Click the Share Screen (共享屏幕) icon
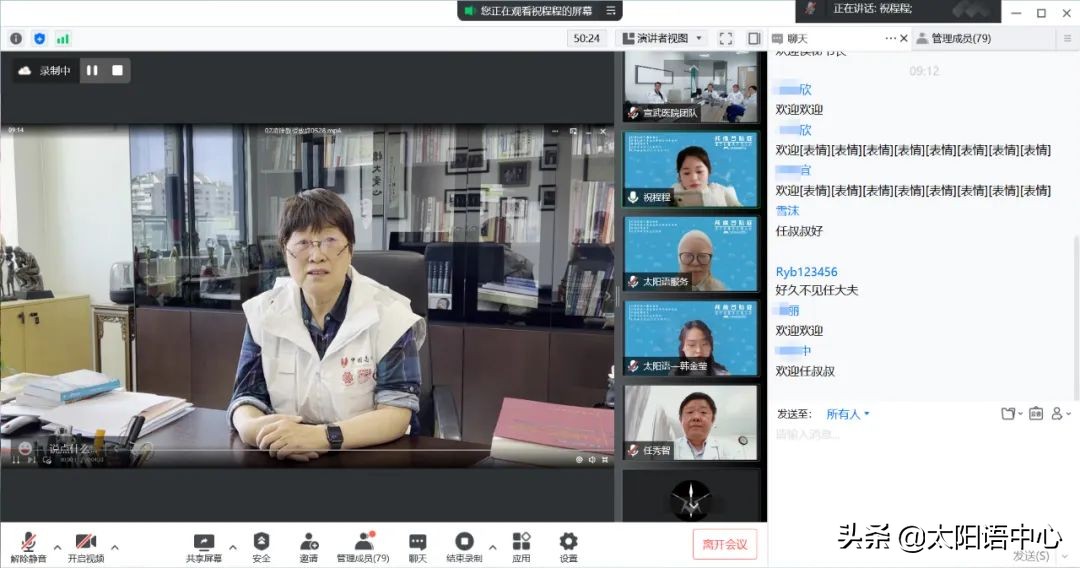Viewport: 1080px width, 568px height. coord(204,546)
